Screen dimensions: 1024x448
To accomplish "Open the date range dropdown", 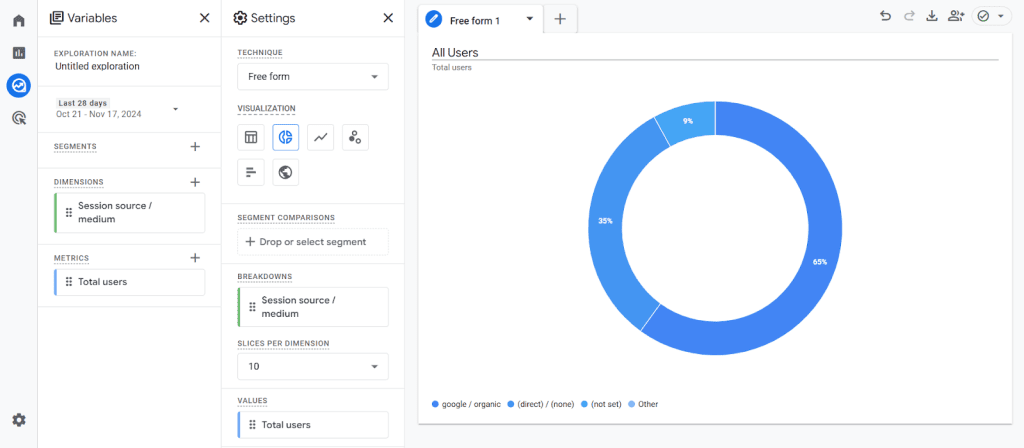I will (x=175, y=108).
